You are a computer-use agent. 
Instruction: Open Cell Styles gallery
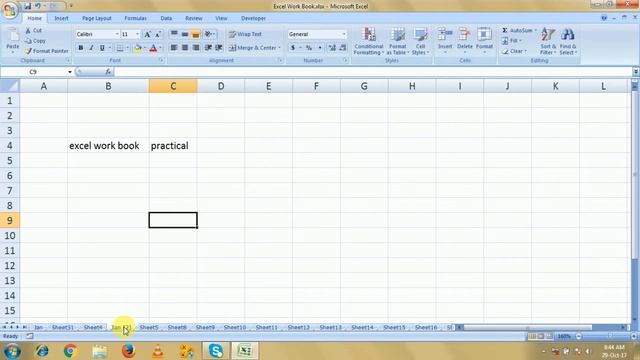tap(420, 41)
